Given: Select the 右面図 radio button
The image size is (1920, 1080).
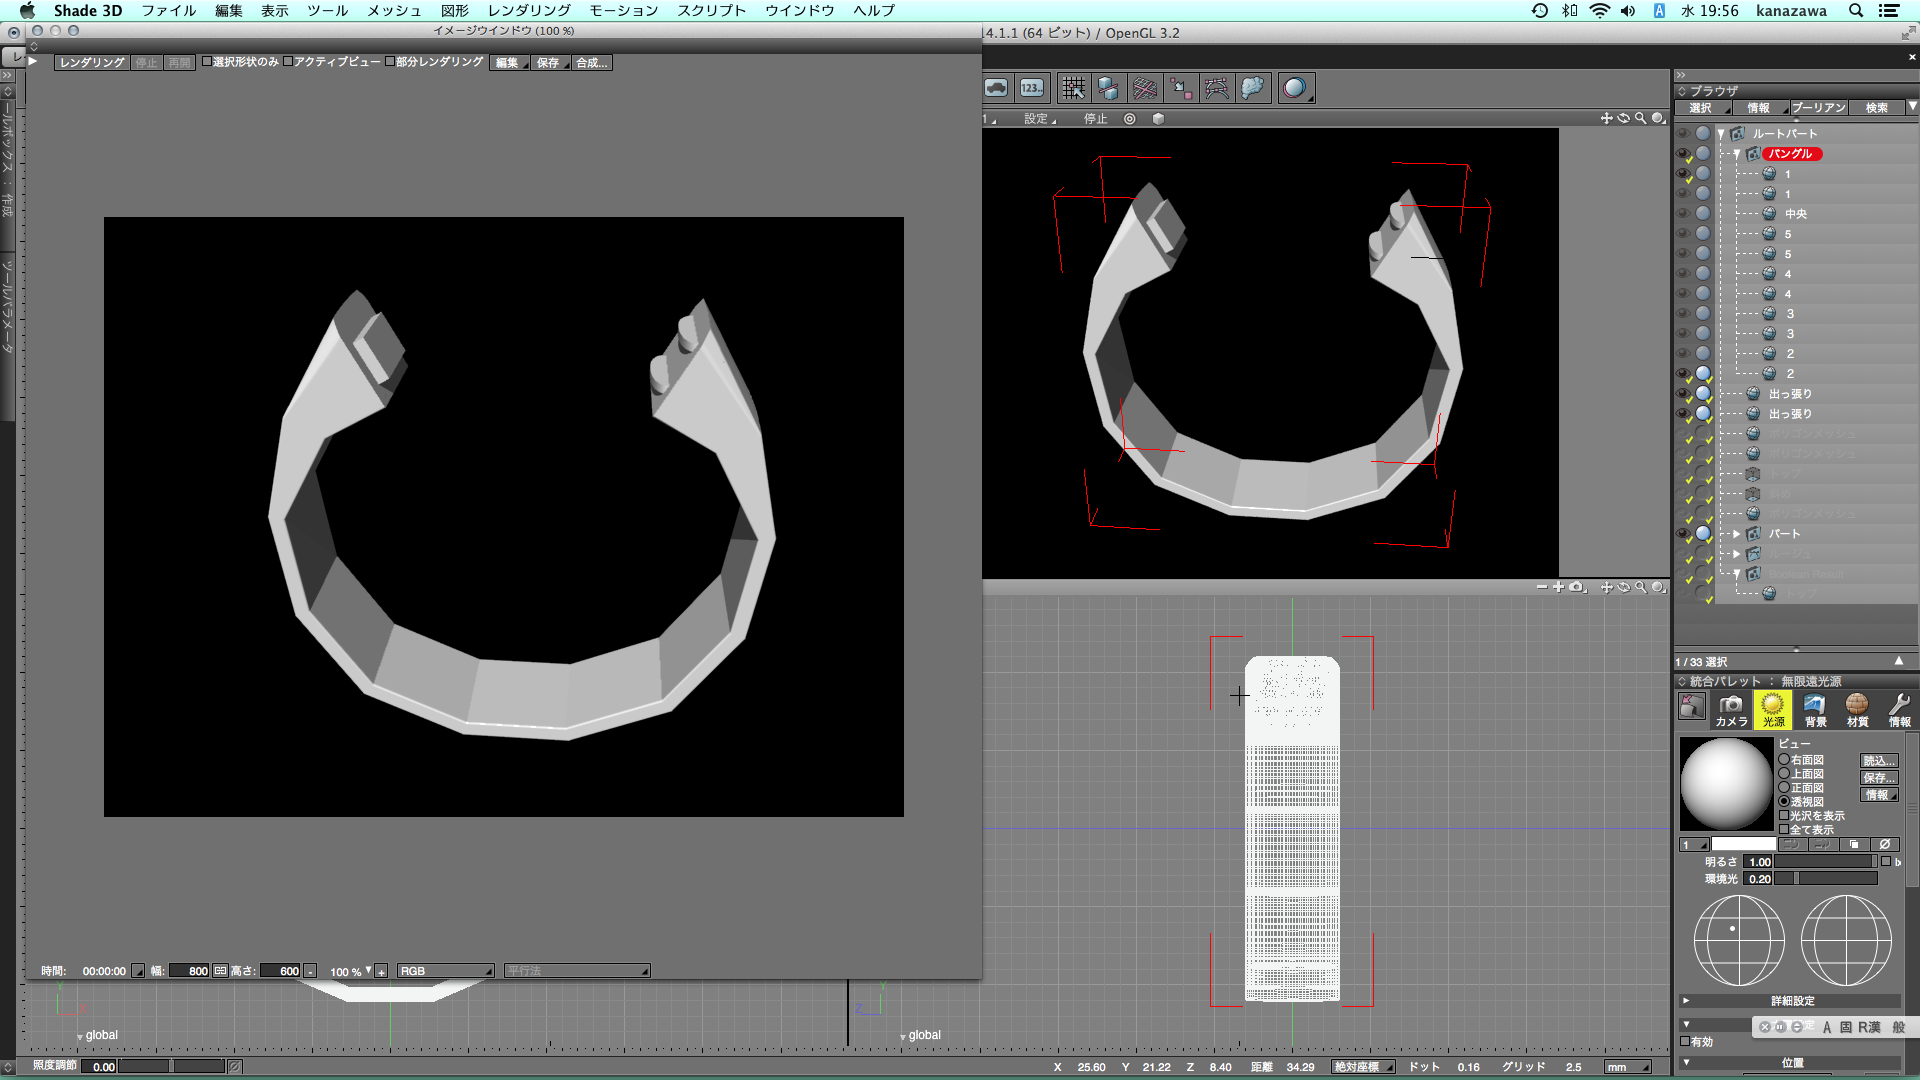Looking at the screenshot, I should tap(1784, 760).
